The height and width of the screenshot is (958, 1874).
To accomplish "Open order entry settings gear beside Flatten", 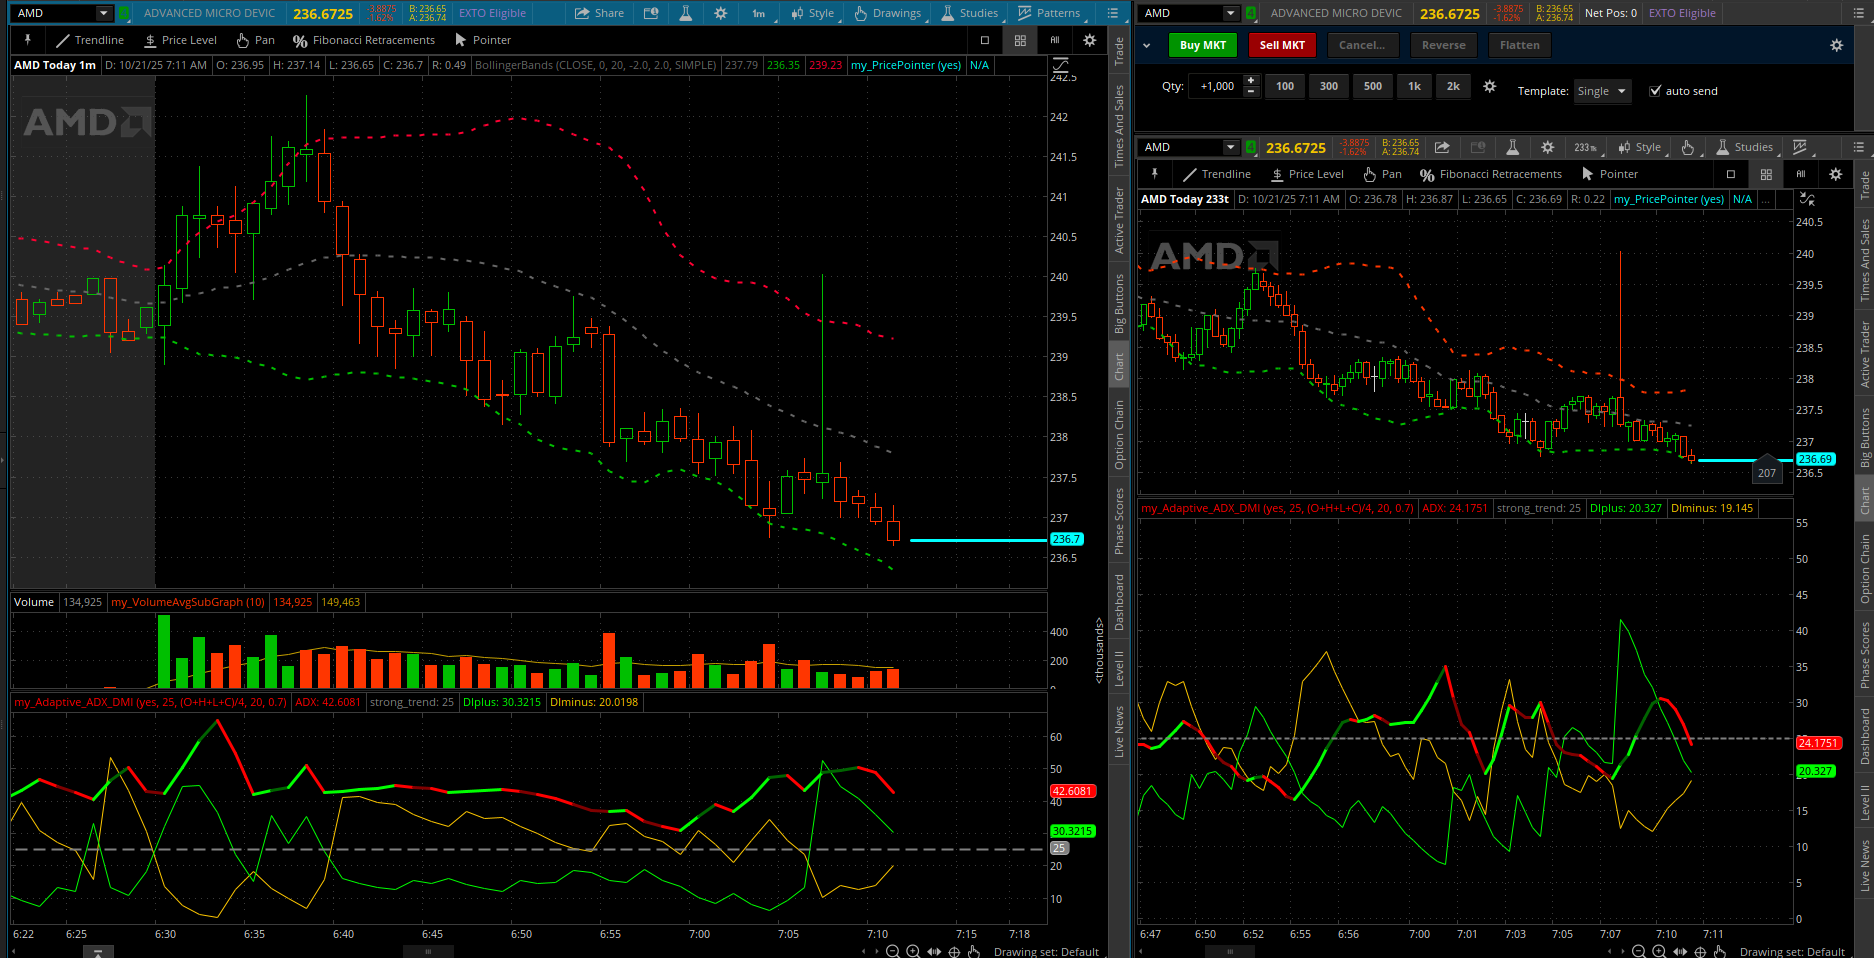I will 1835,45.
